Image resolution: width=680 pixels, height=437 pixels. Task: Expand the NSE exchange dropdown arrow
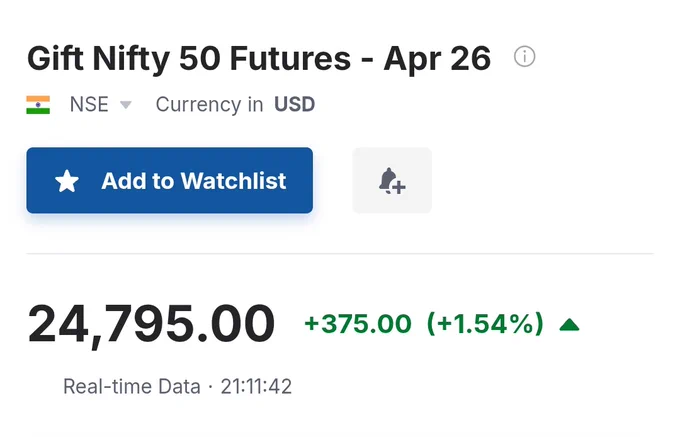125,105
